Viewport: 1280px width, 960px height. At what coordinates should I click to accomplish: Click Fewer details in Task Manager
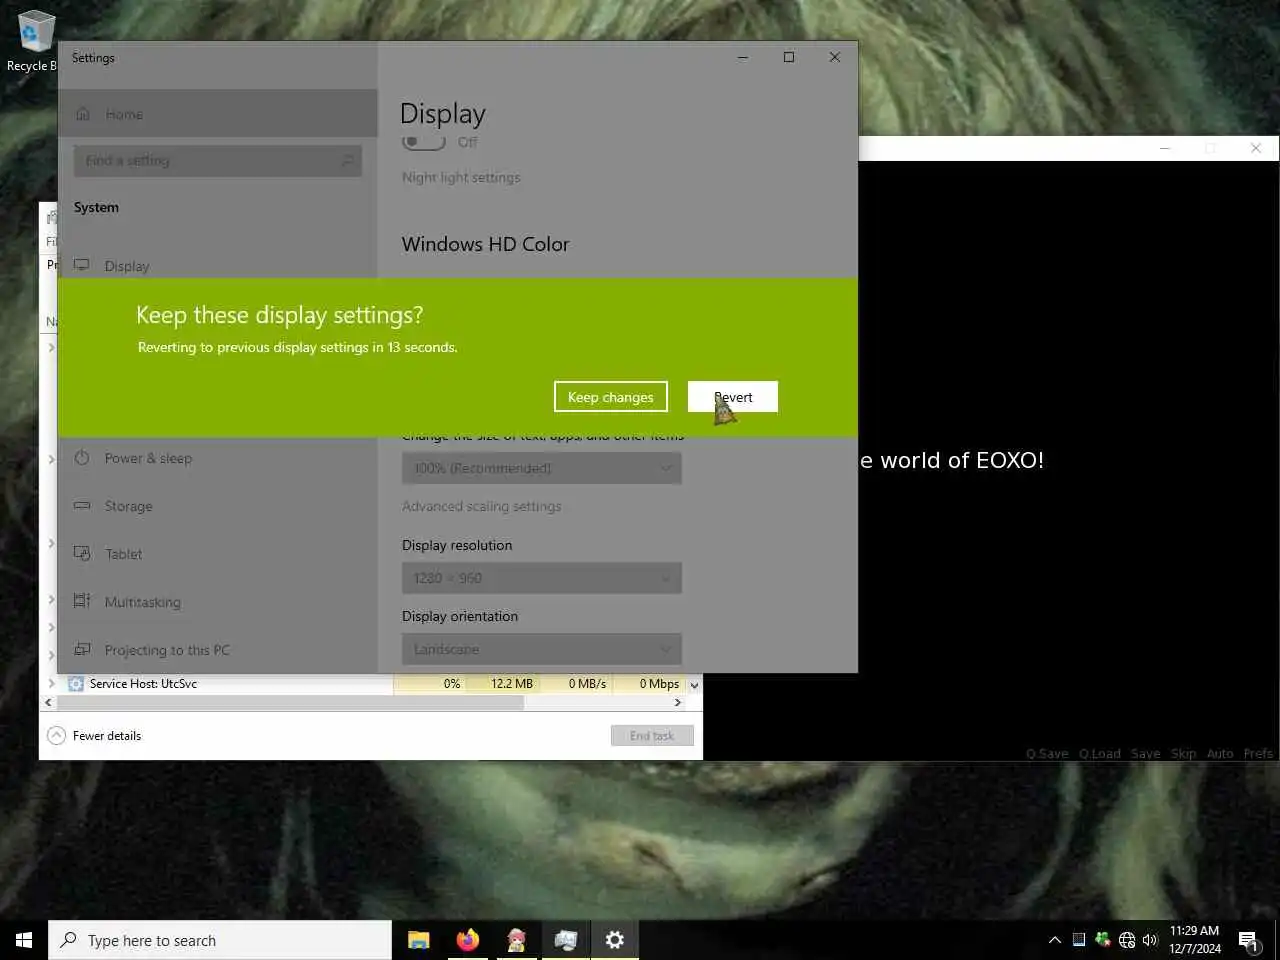107,736
